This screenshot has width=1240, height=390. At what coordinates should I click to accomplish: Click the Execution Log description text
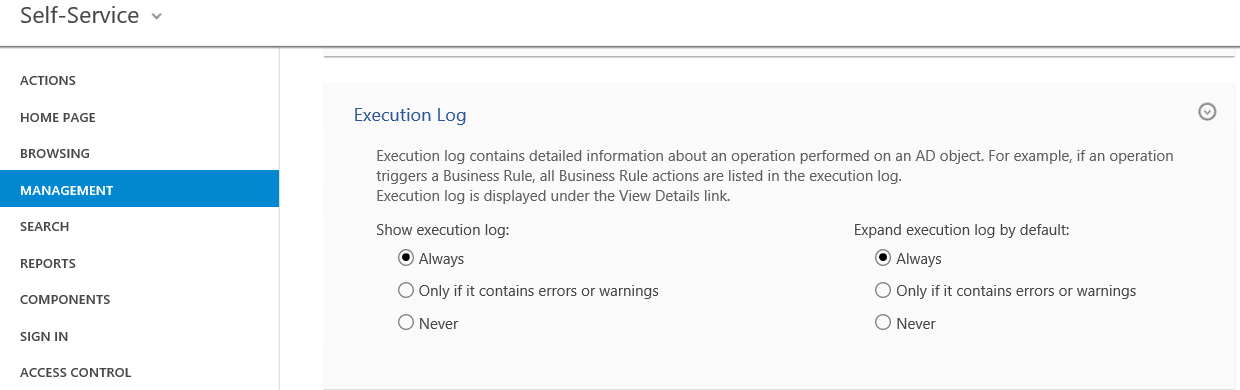coord(775,176)
